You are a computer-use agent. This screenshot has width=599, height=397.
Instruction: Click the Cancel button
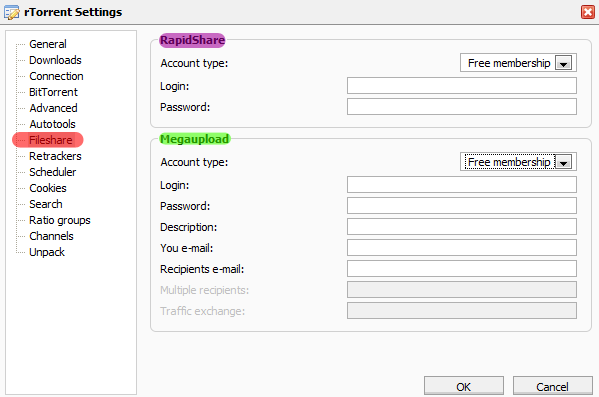point(552,386)
